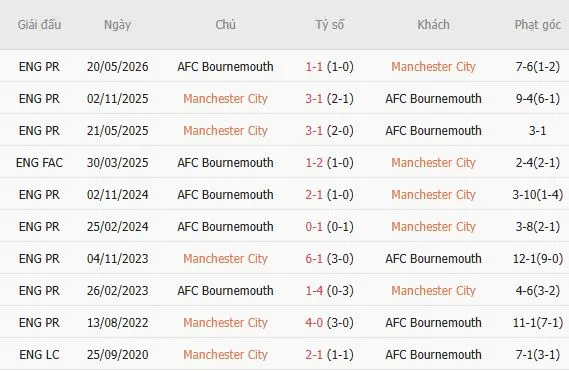Click the 0-1 (0-1) score result
569x371 pixels.
329,227
